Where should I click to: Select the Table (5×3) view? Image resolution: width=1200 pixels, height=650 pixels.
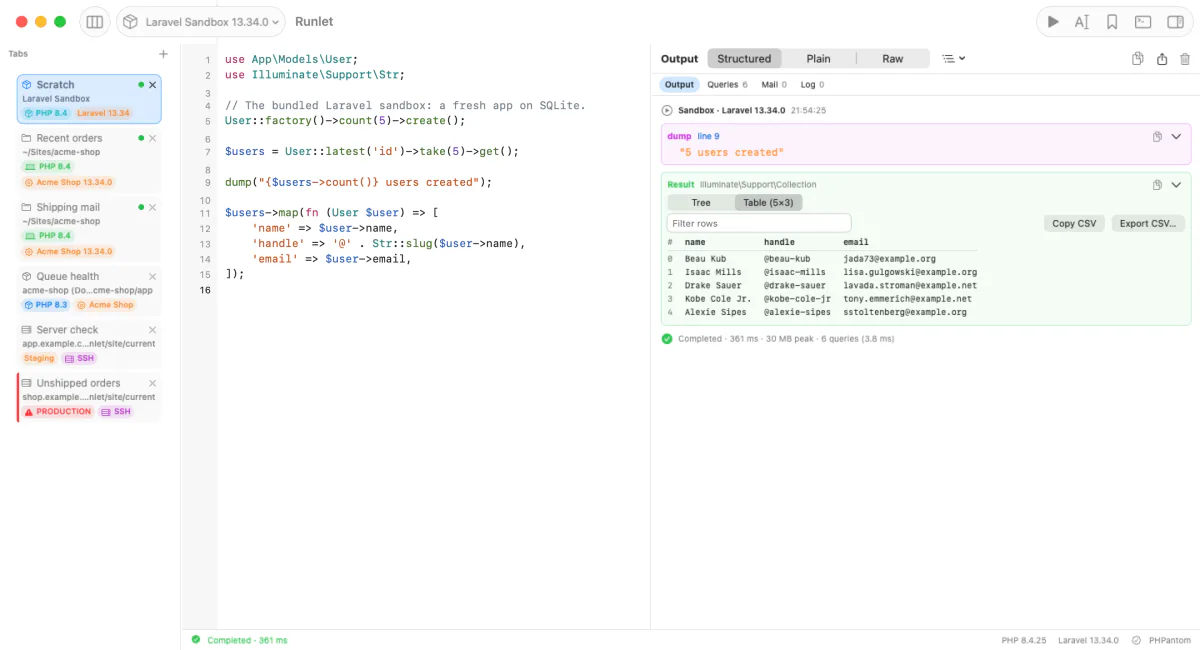(768, 203)
